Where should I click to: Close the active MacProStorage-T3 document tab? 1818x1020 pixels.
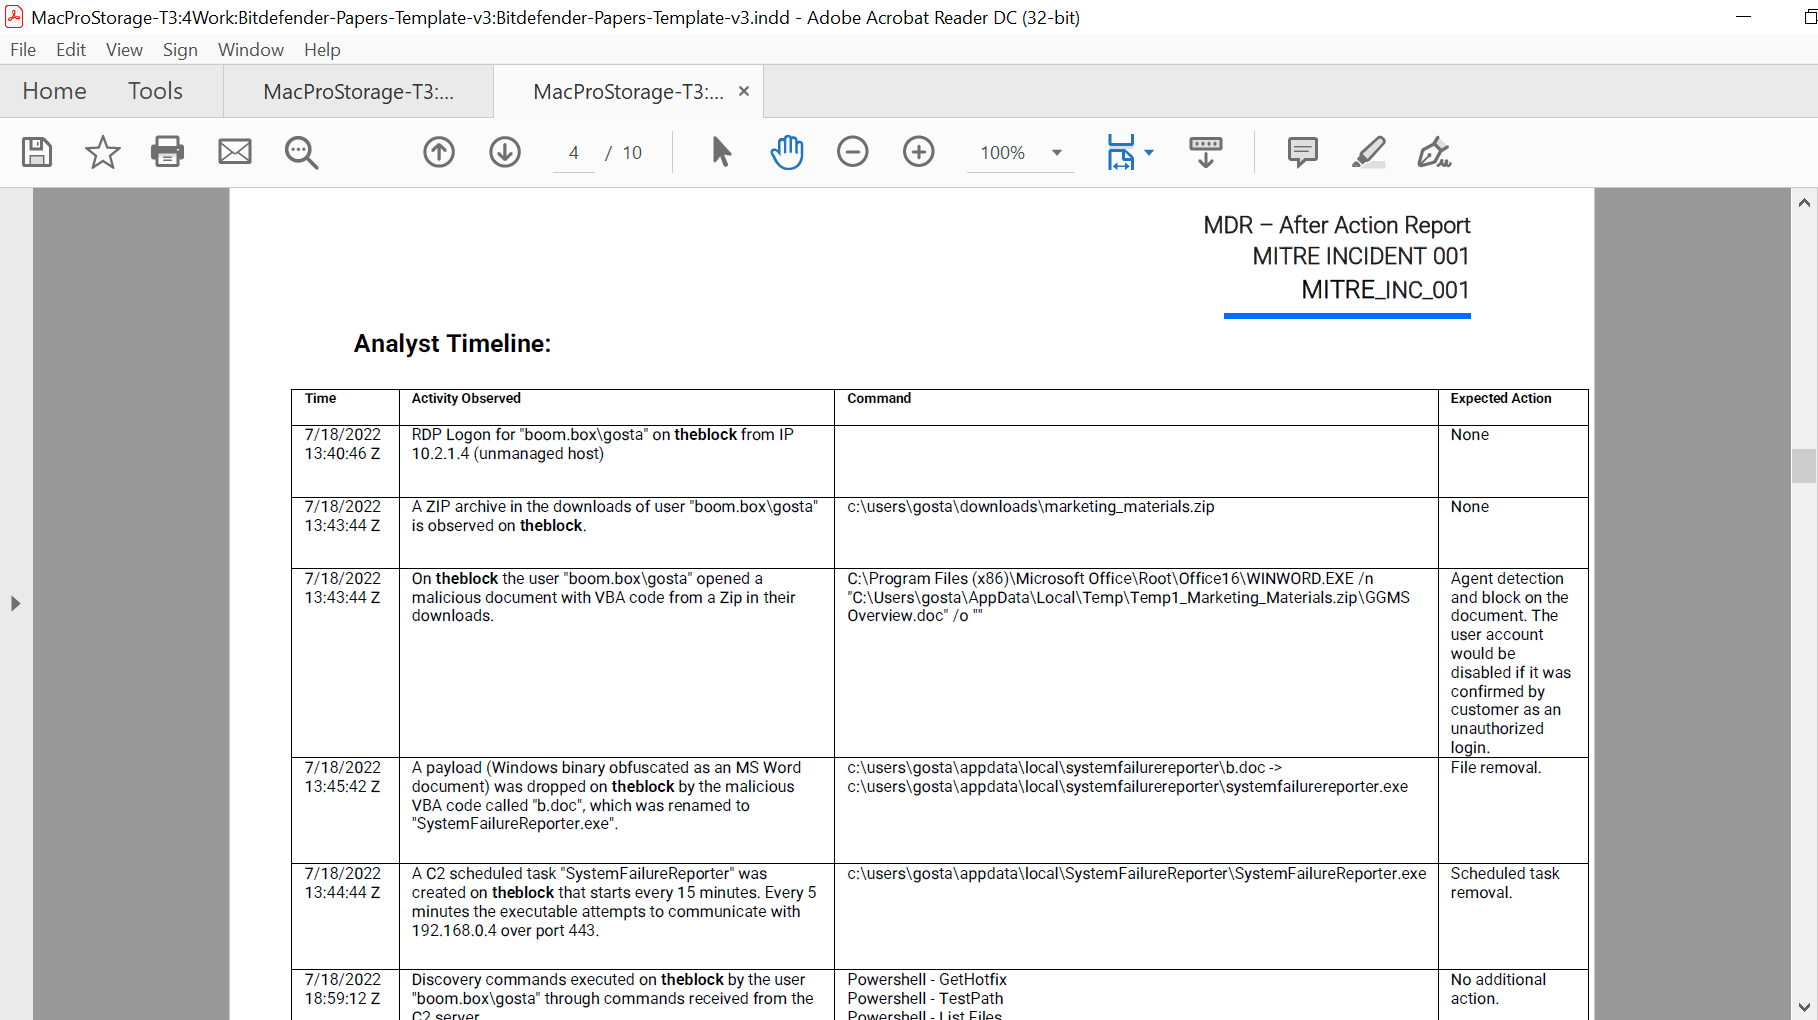coord(744,91)
